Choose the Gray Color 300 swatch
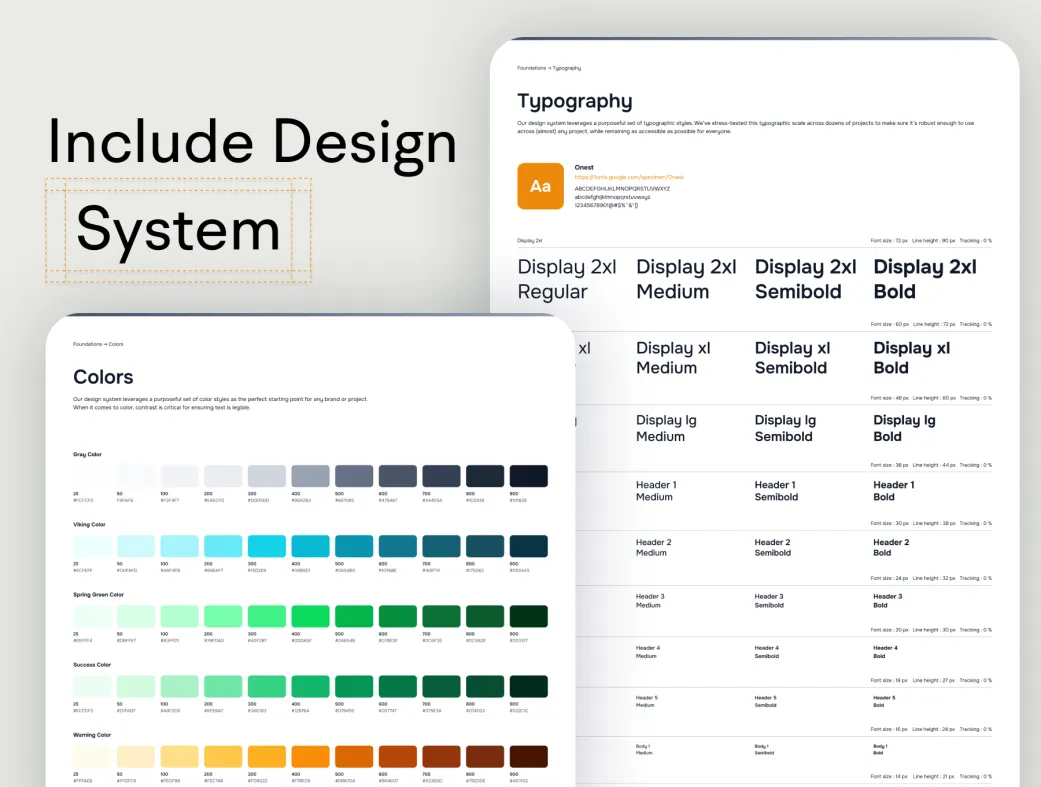This screenshot has height=787, width=1041. tap(267, 476)
